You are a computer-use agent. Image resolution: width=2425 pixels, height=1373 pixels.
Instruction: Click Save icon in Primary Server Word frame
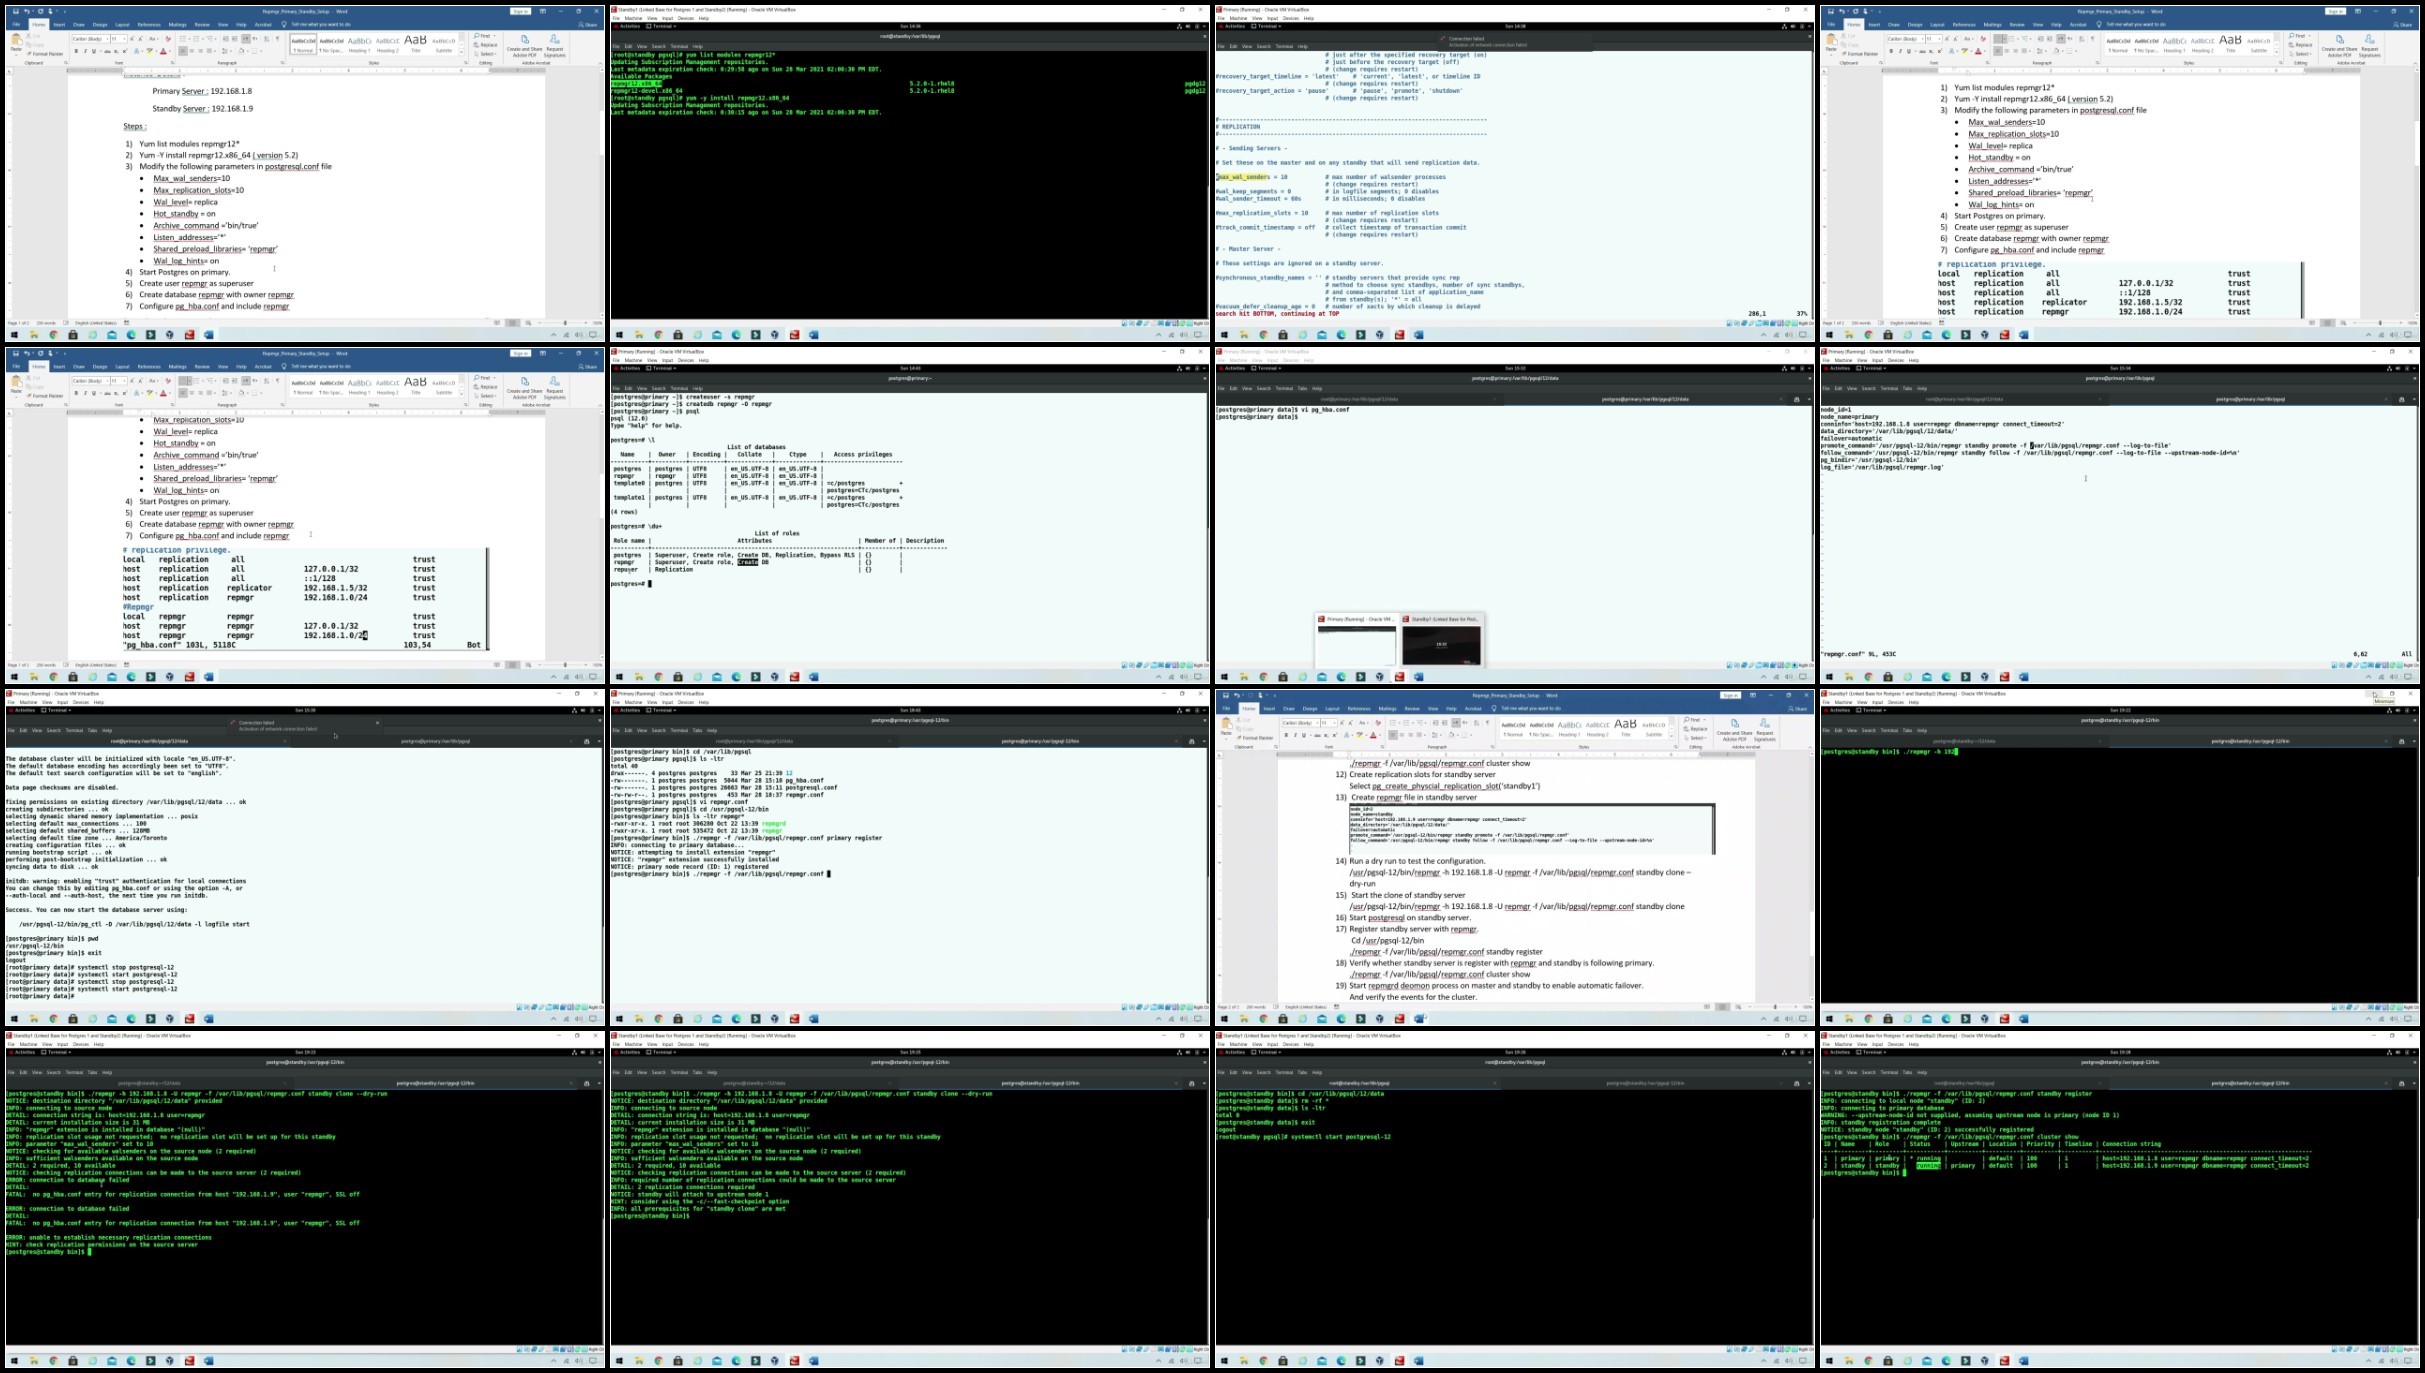coord(15,11)
